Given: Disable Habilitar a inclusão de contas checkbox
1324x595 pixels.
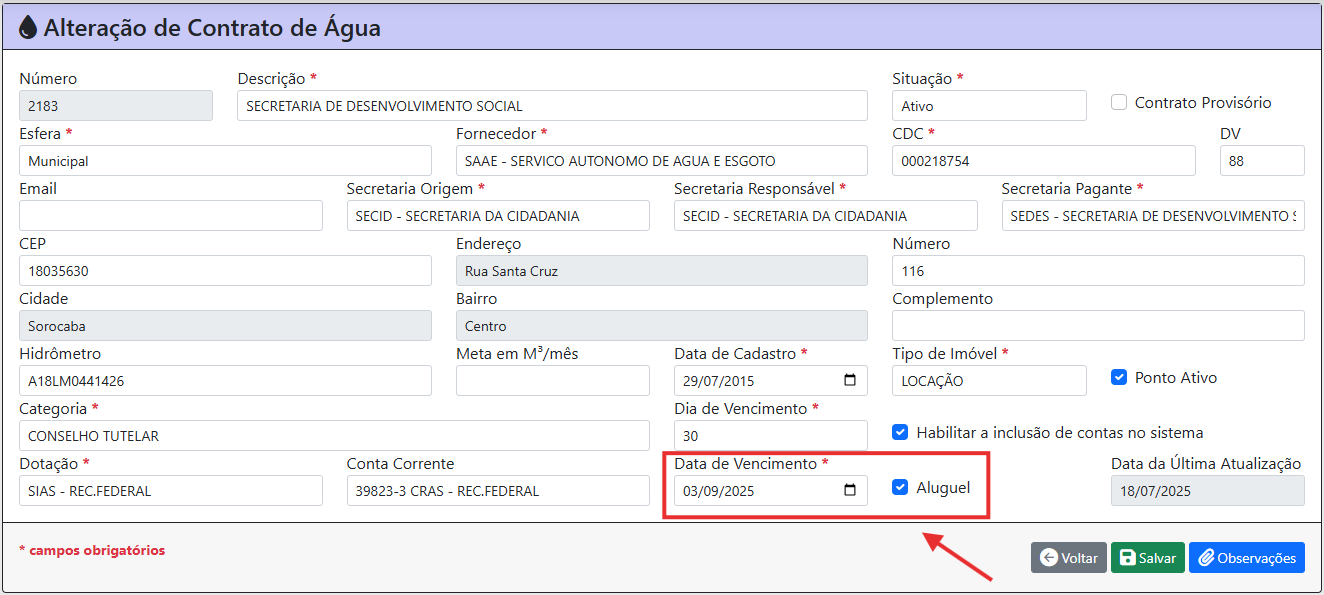Looking at the screenshot, I should pyautogui.click(x=900, y=432).
